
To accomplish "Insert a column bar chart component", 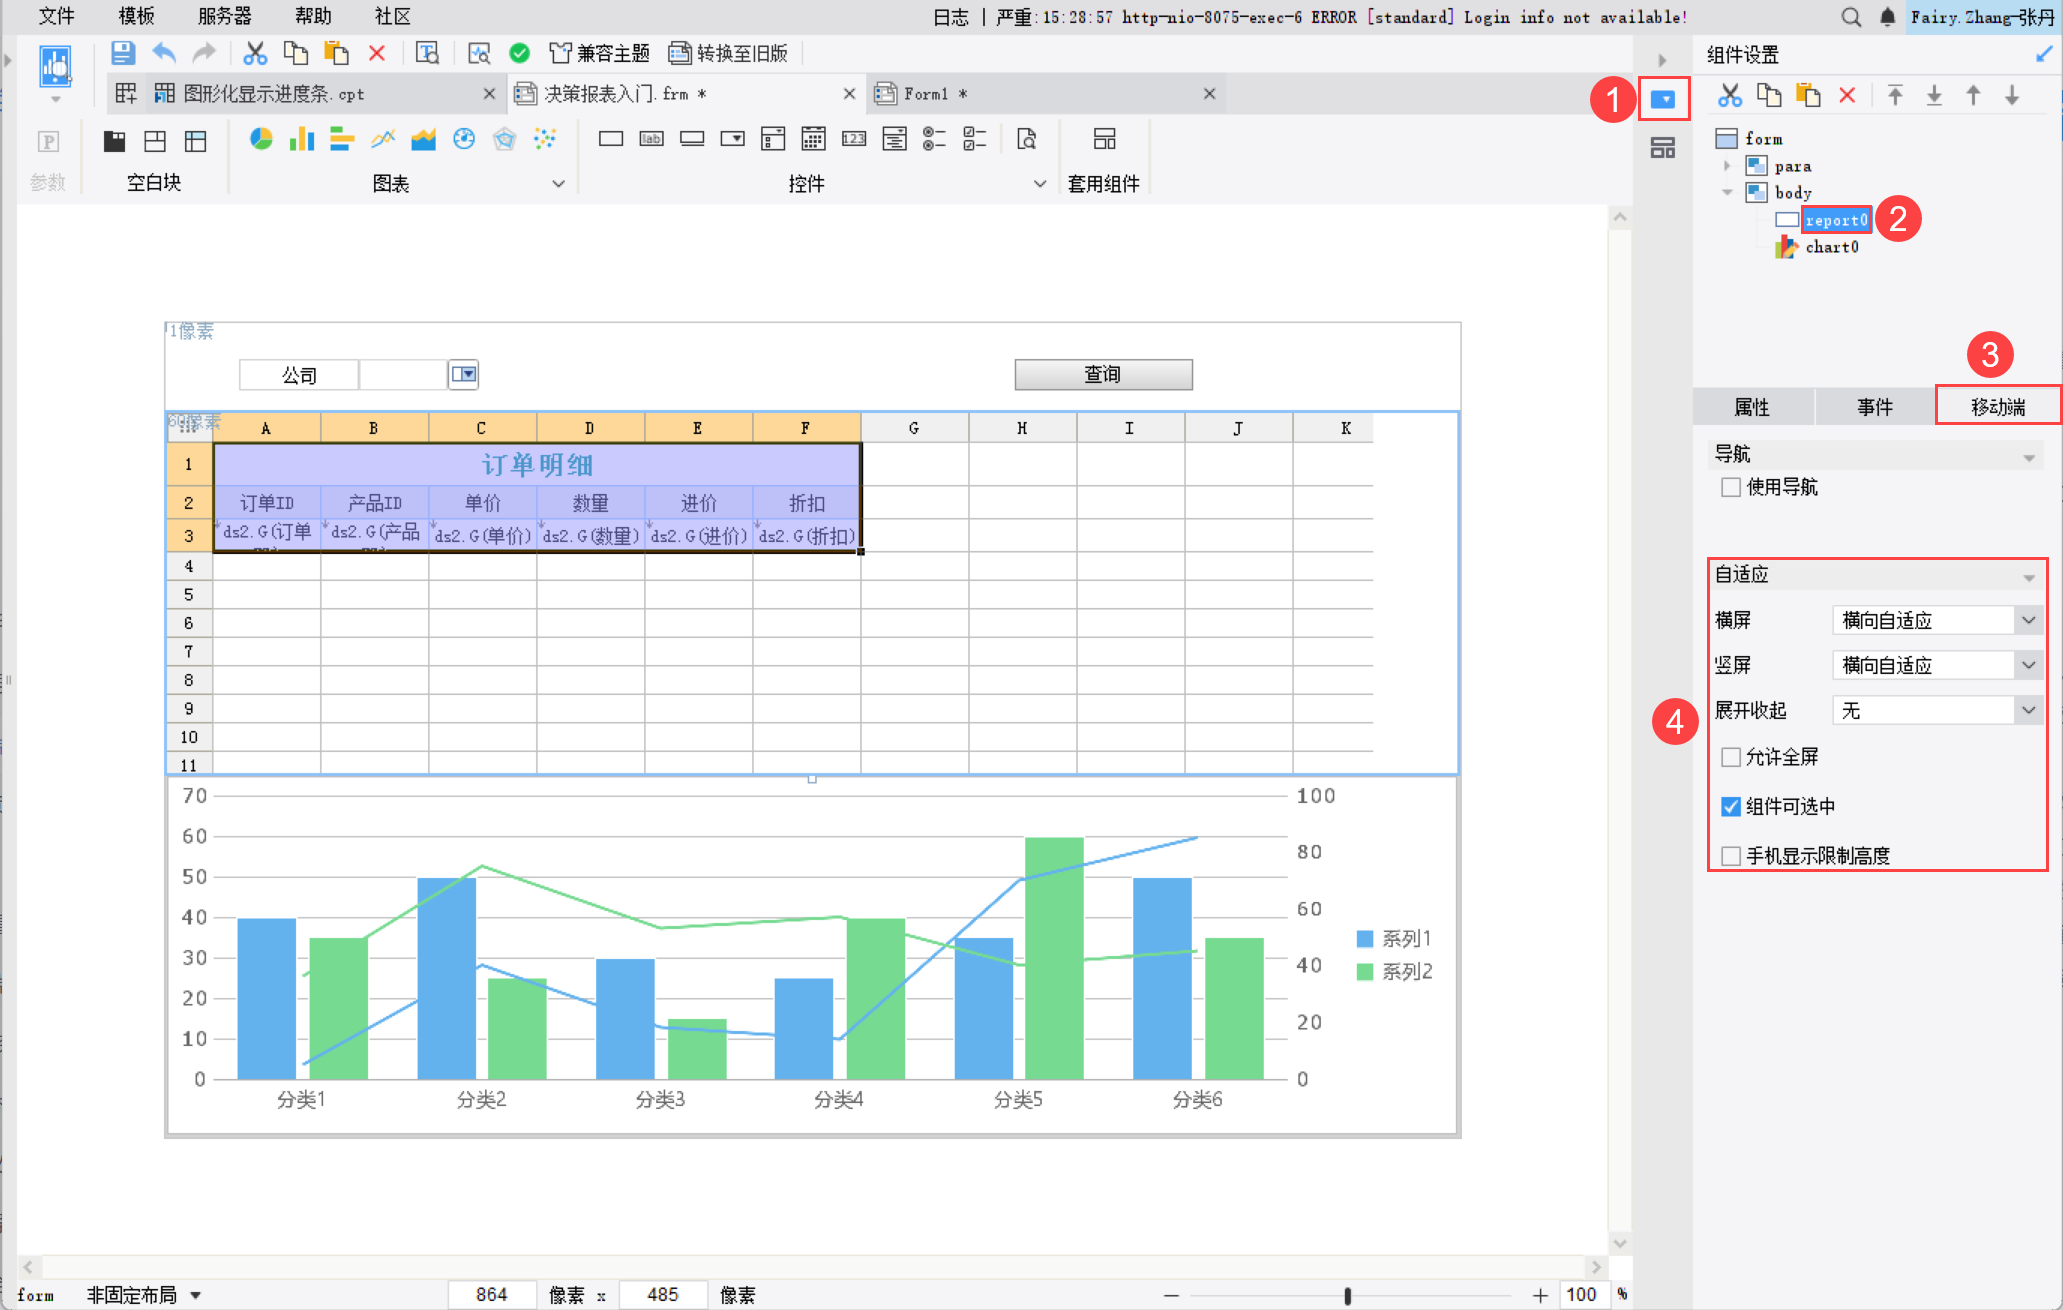I will pyautogui.click(x=301, y=139).
